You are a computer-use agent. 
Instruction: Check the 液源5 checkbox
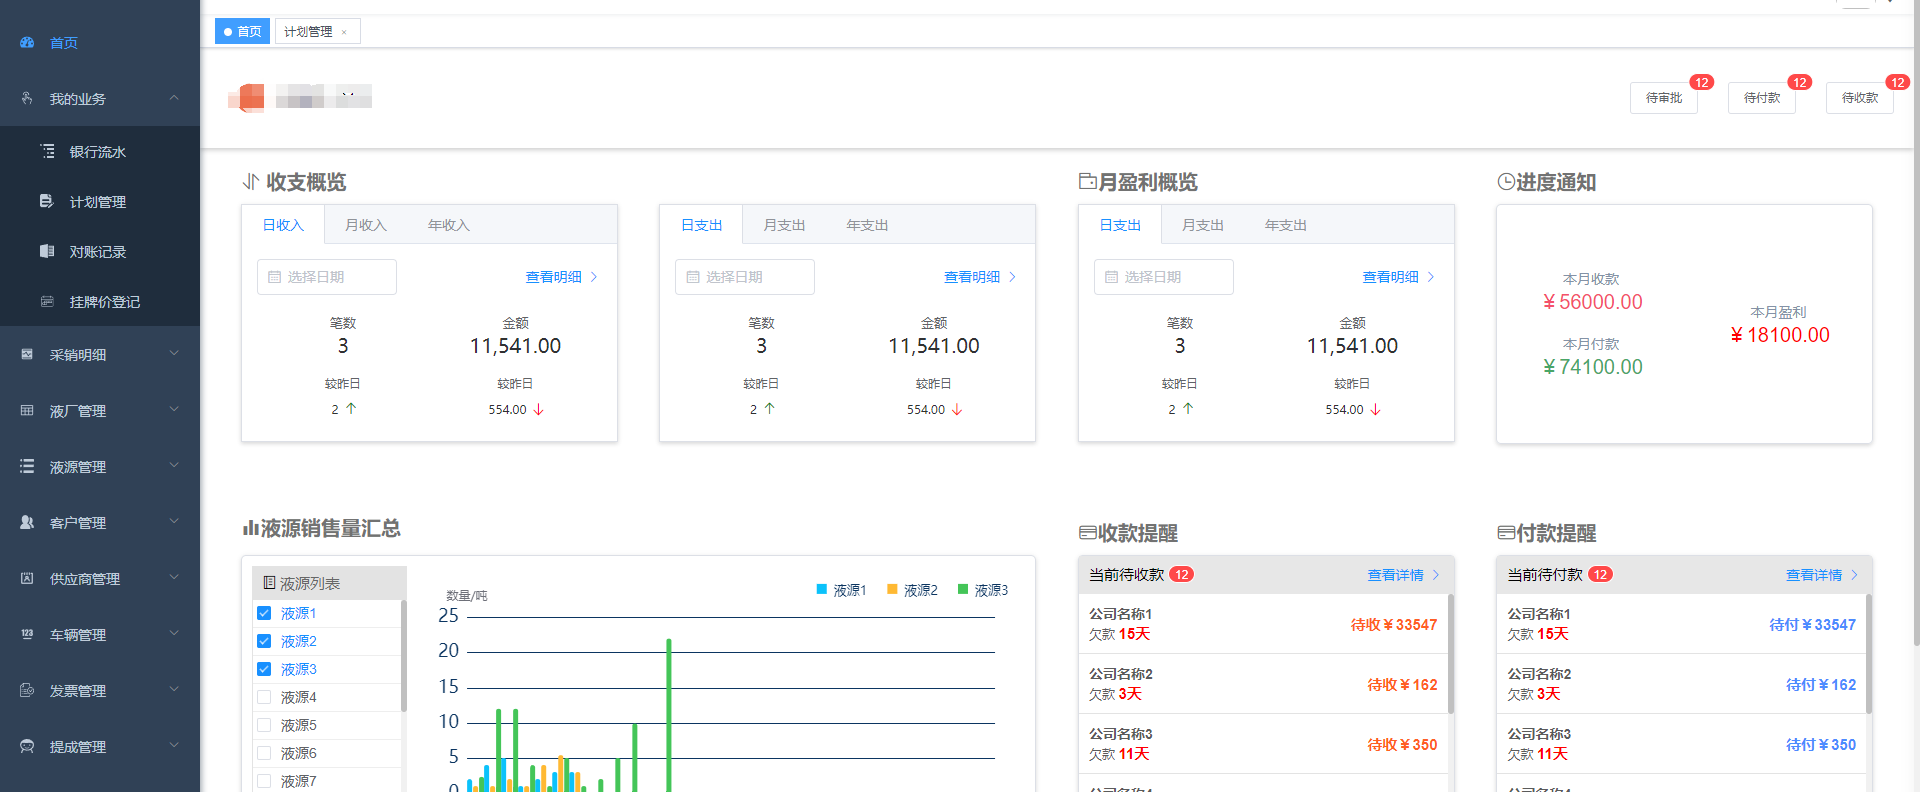pos(264,725)
